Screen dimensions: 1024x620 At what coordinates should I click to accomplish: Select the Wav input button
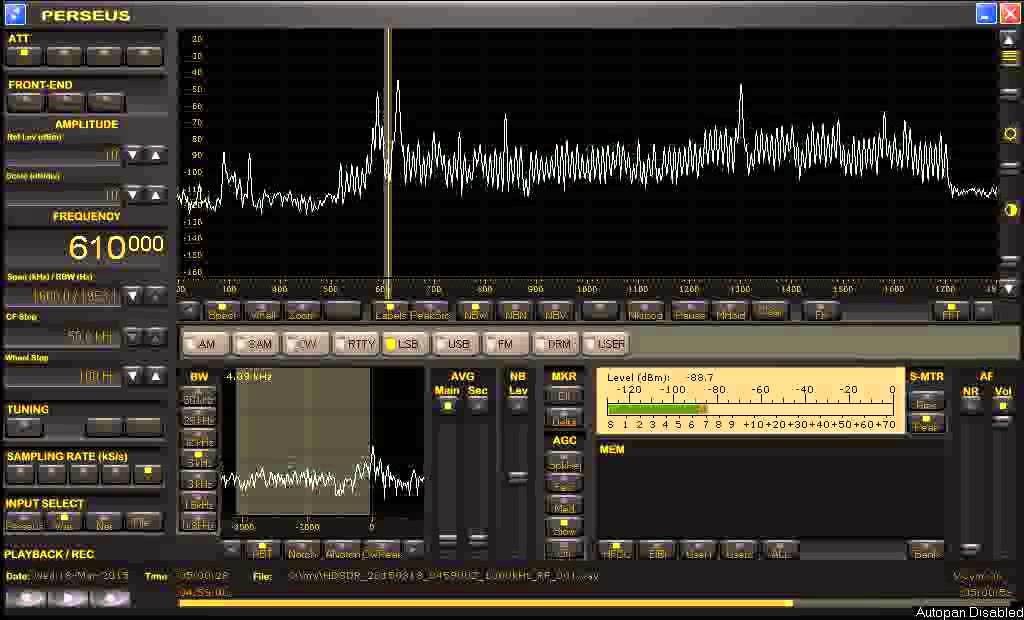tap(63, 521)
